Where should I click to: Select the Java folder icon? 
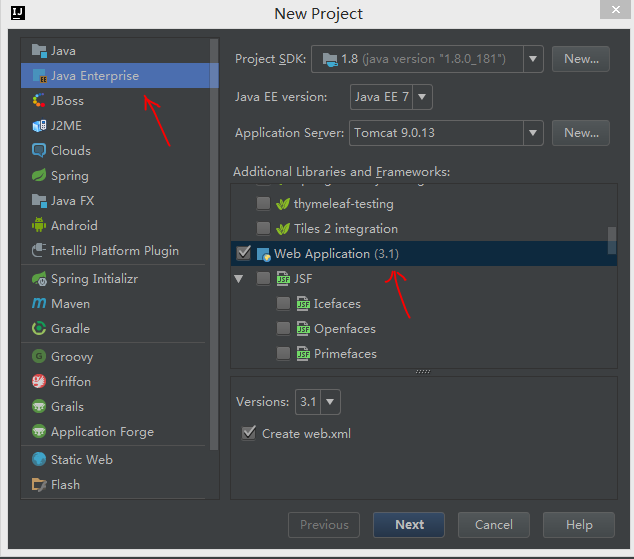[39, 51]
